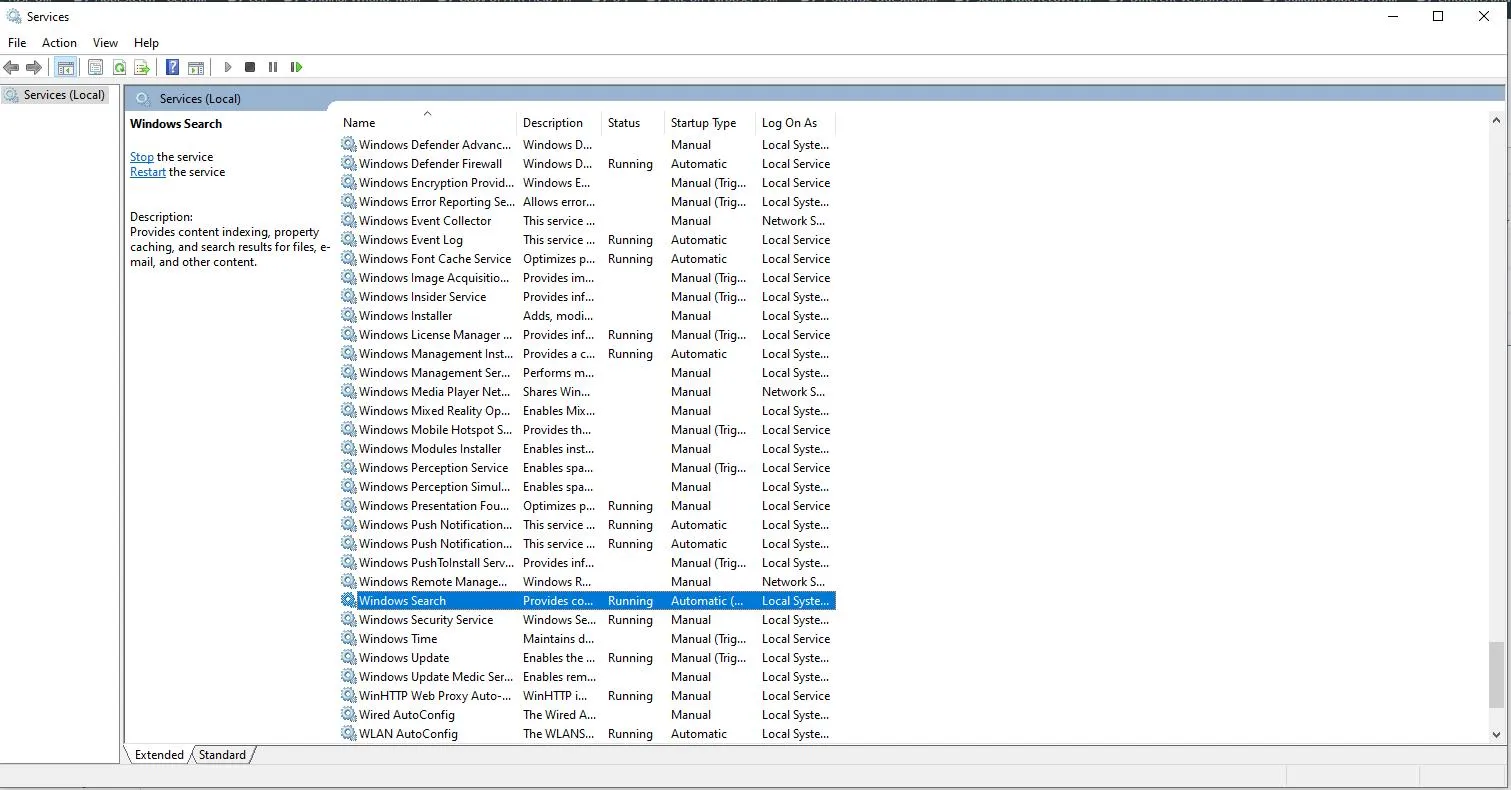
Task: Select the Windows Remote Management row
Action: pyautogui.click(x=588, y=582)
